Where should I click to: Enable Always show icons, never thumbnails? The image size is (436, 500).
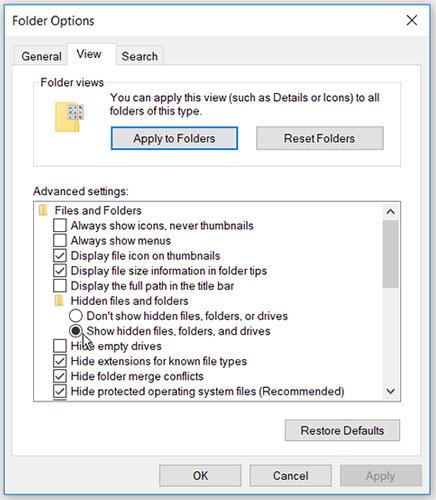point(60,225)
